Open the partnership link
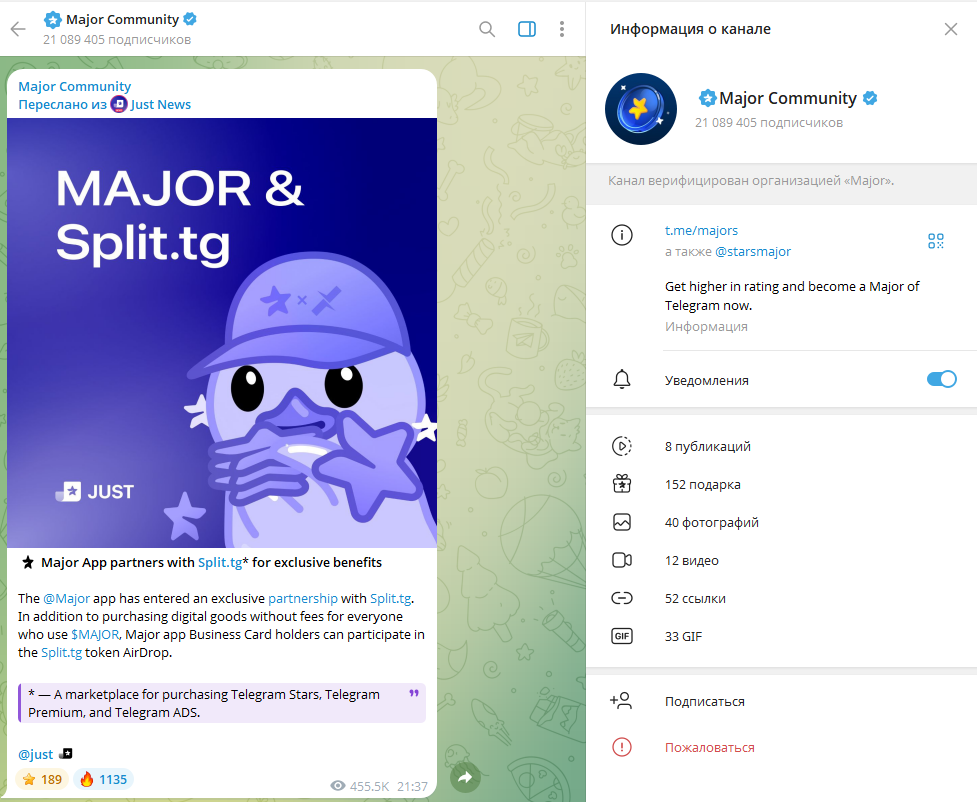This screenshot has width=977, height=802. (303, 598)
